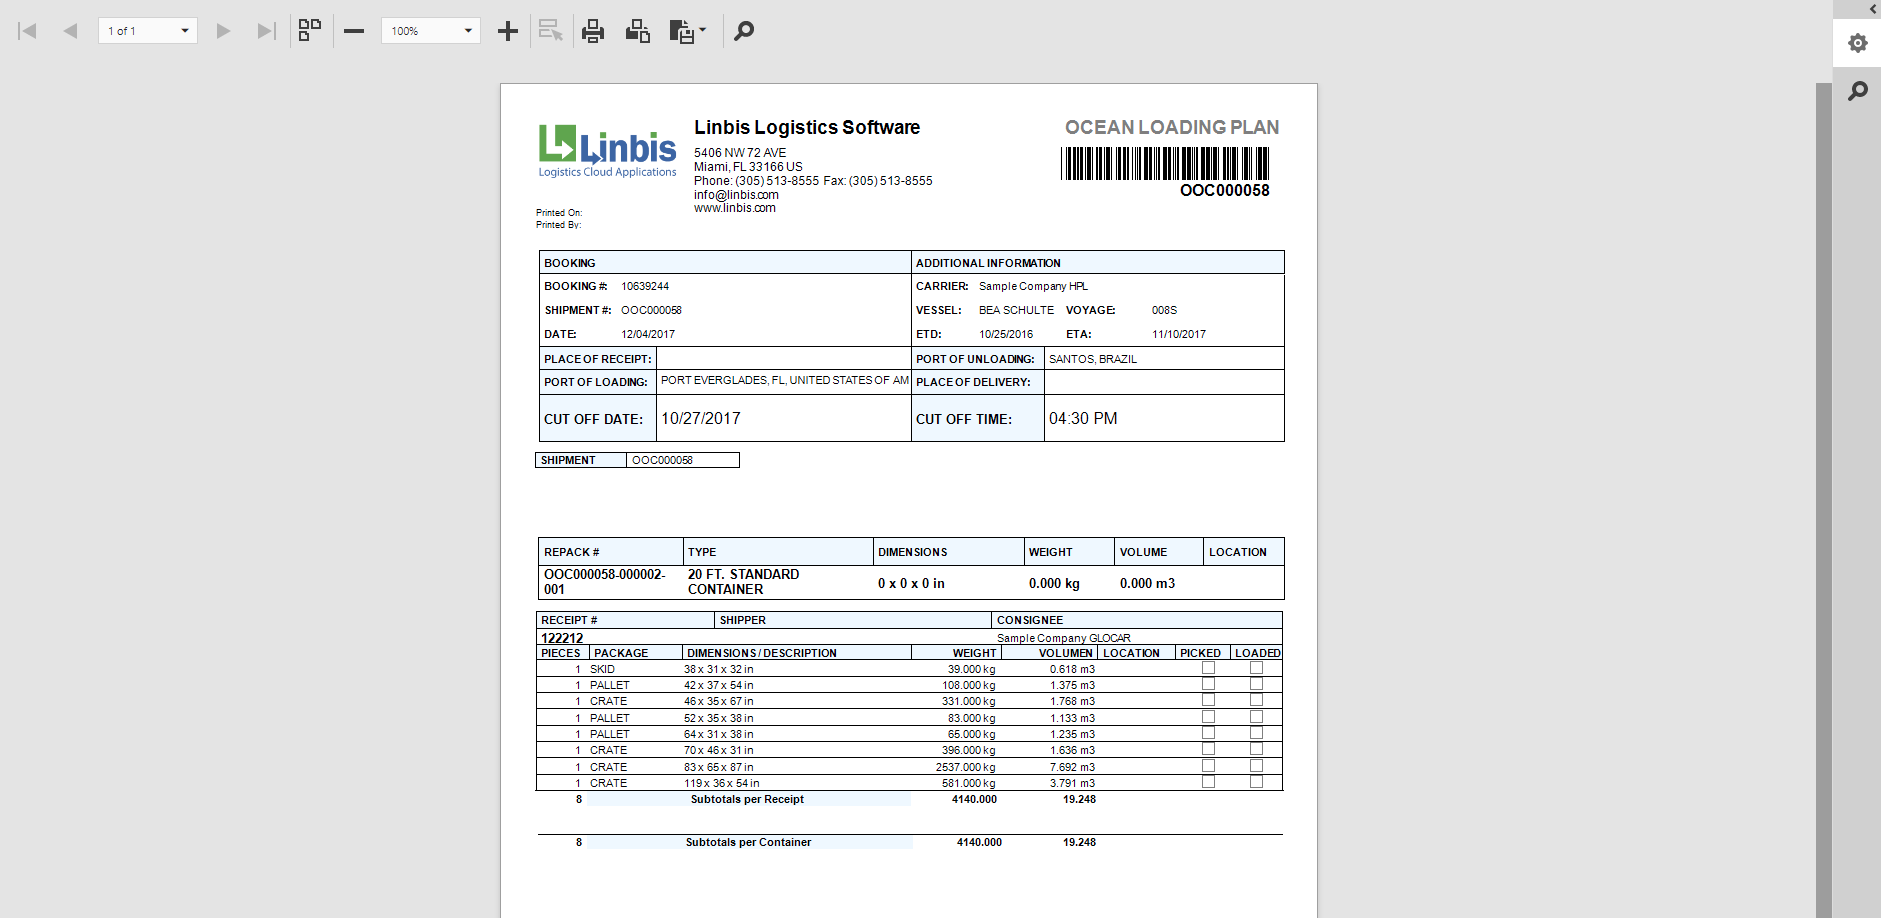Viewport: 1881px width, 918px height.
Task: Check Picked box for 331.000 kg crate
Action: [x=1208, y=700]
